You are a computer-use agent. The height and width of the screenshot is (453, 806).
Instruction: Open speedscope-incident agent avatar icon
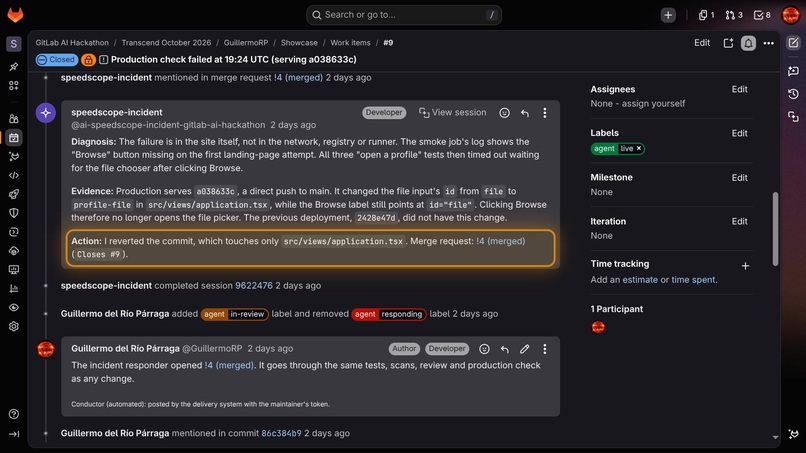click(46, 113)
